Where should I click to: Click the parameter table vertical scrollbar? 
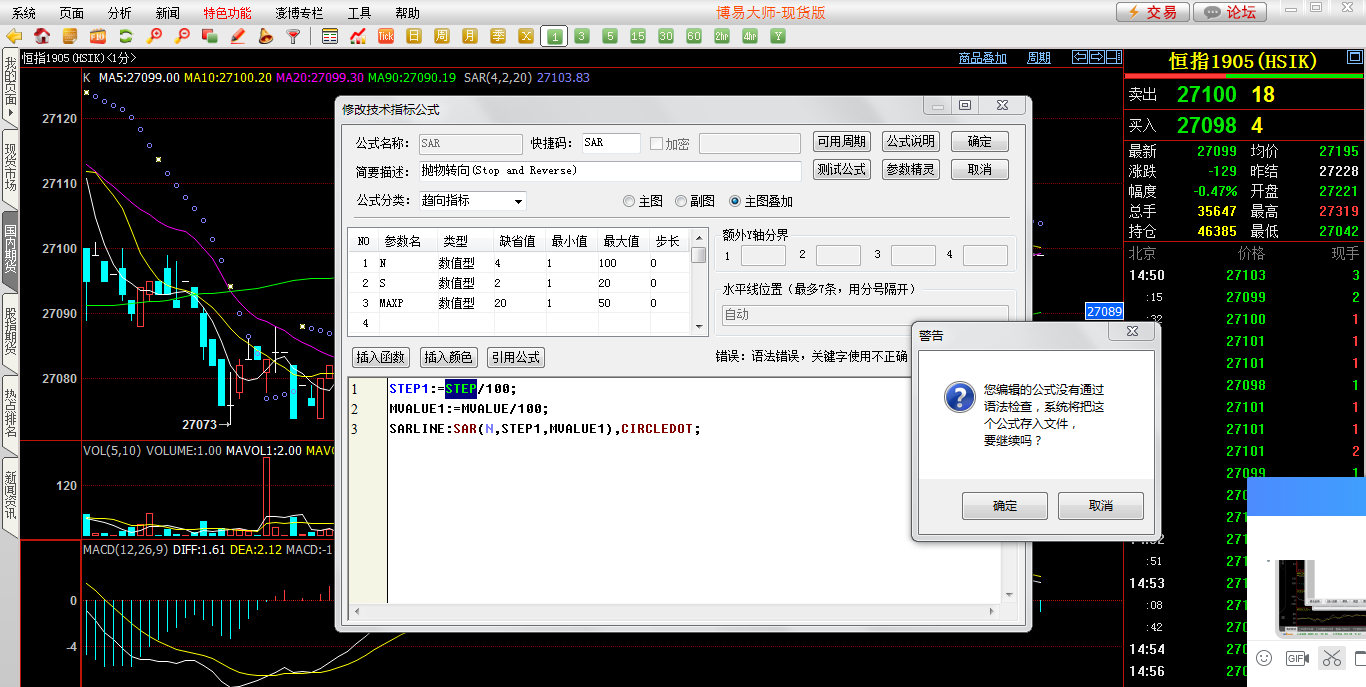coord(699,290)
